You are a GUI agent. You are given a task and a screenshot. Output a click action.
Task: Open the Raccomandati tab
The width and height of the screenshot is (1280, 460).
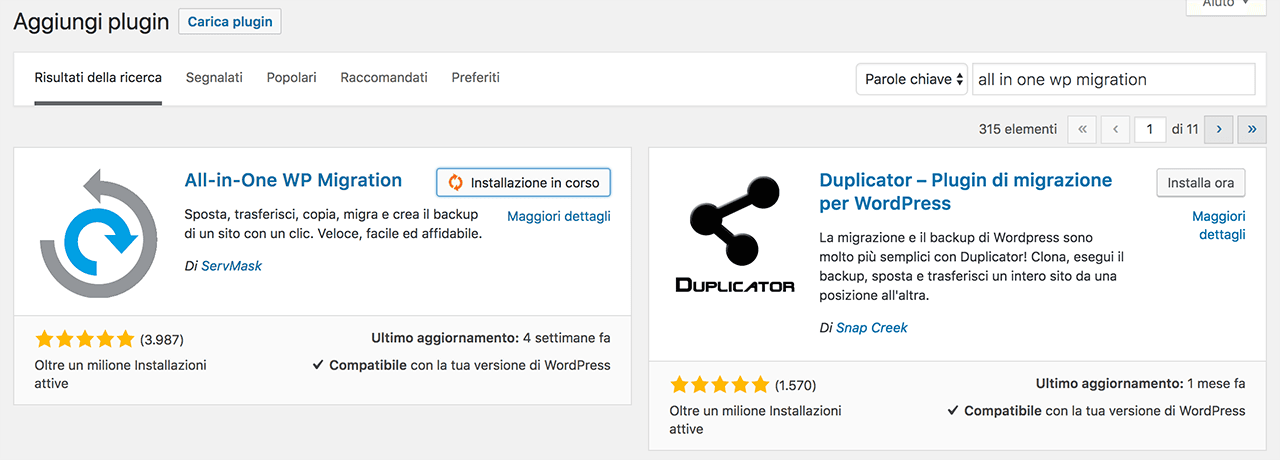(x=384, y=77)
